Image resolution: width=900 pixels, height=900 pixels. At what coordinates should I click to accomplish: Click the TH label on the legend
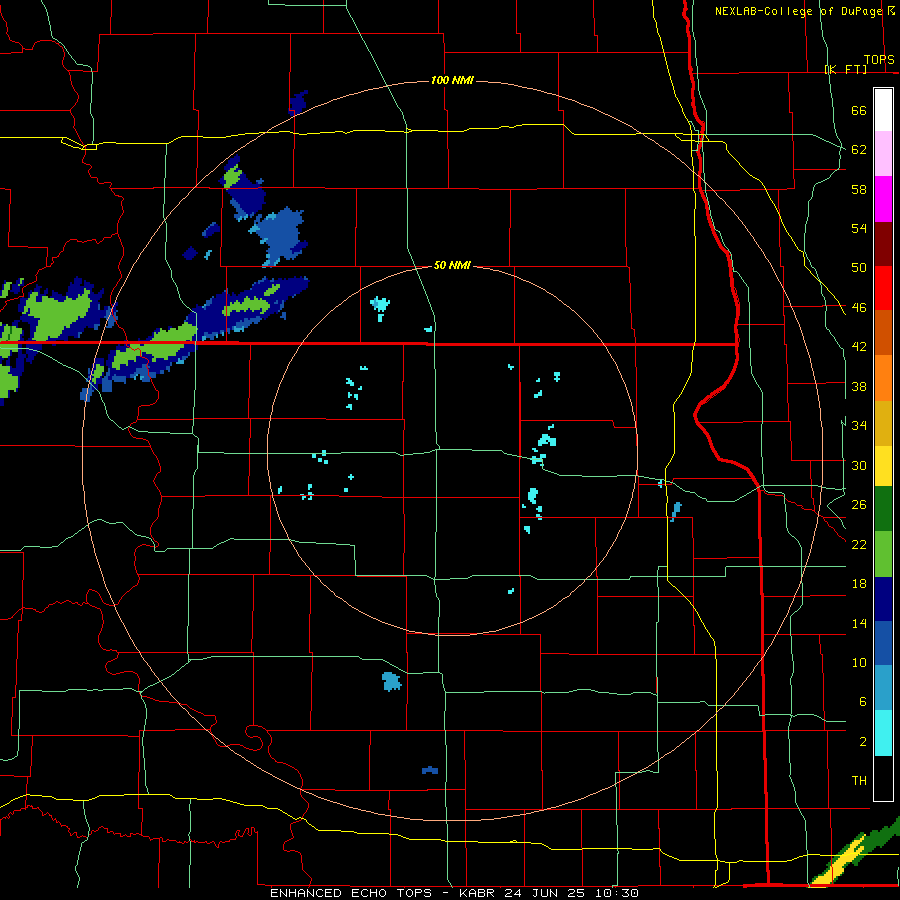[x=859, y=781]
